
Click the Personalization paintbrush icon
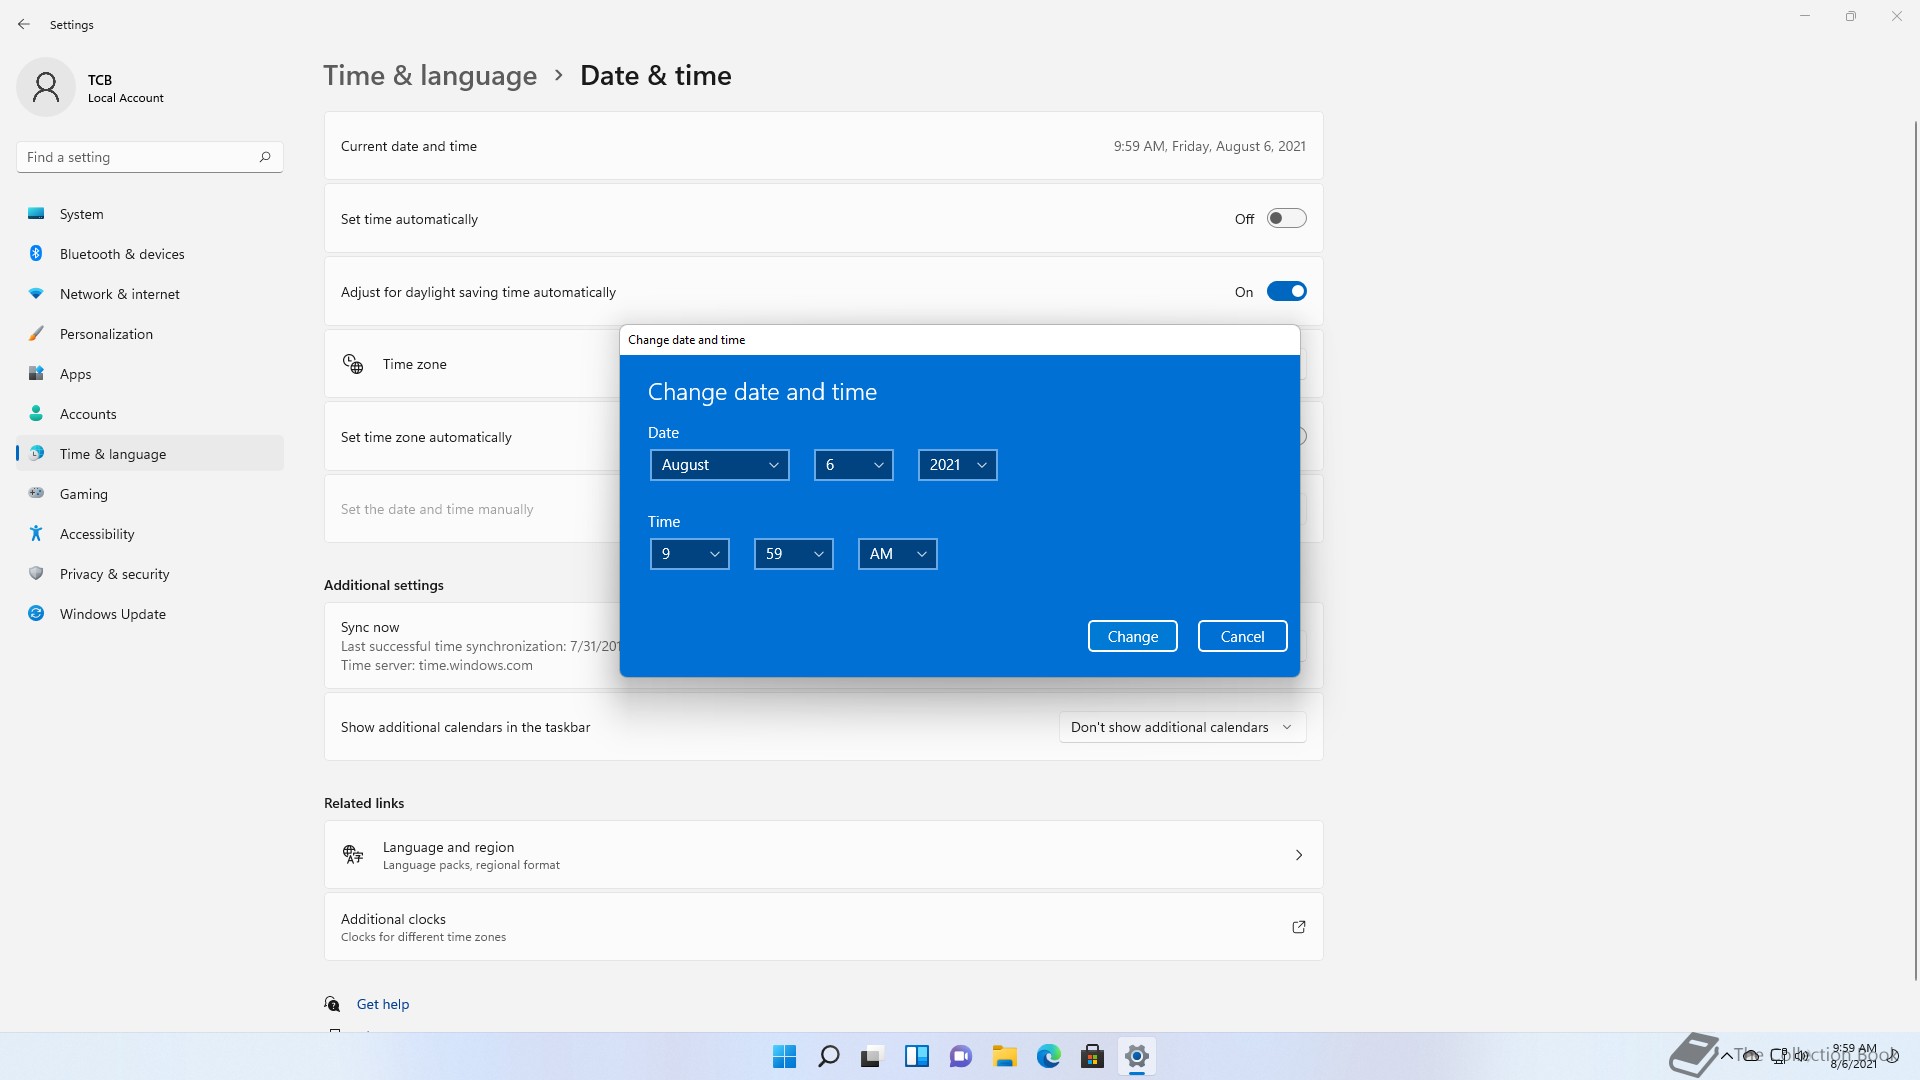coord(36,334)
